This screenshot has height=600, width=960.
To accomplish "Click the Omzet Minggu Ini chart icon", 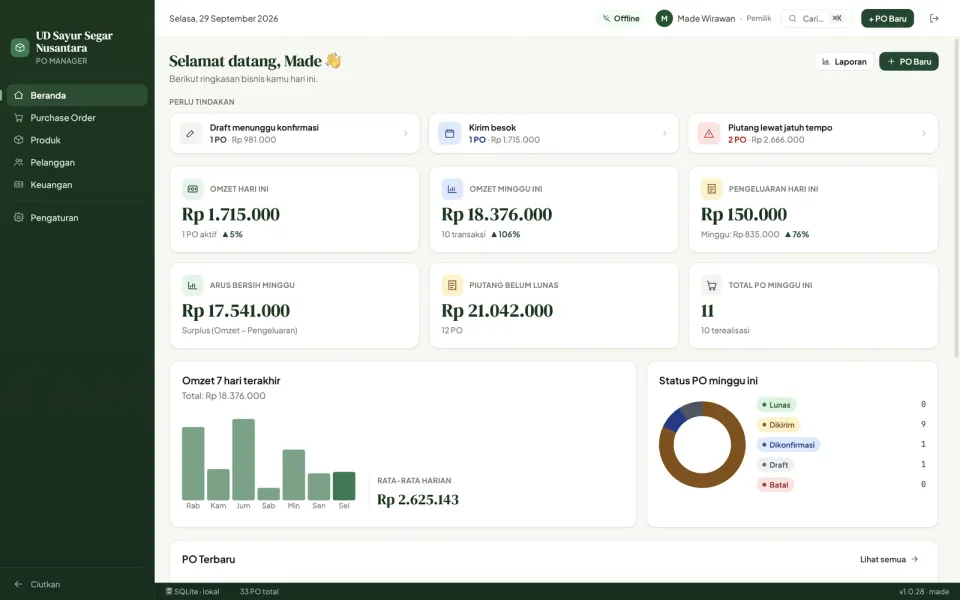I will pos(452,189).
